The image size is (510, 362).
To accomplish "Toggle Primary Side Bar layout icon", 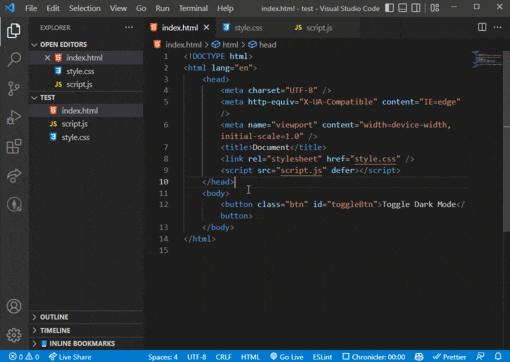I will 389,8.
